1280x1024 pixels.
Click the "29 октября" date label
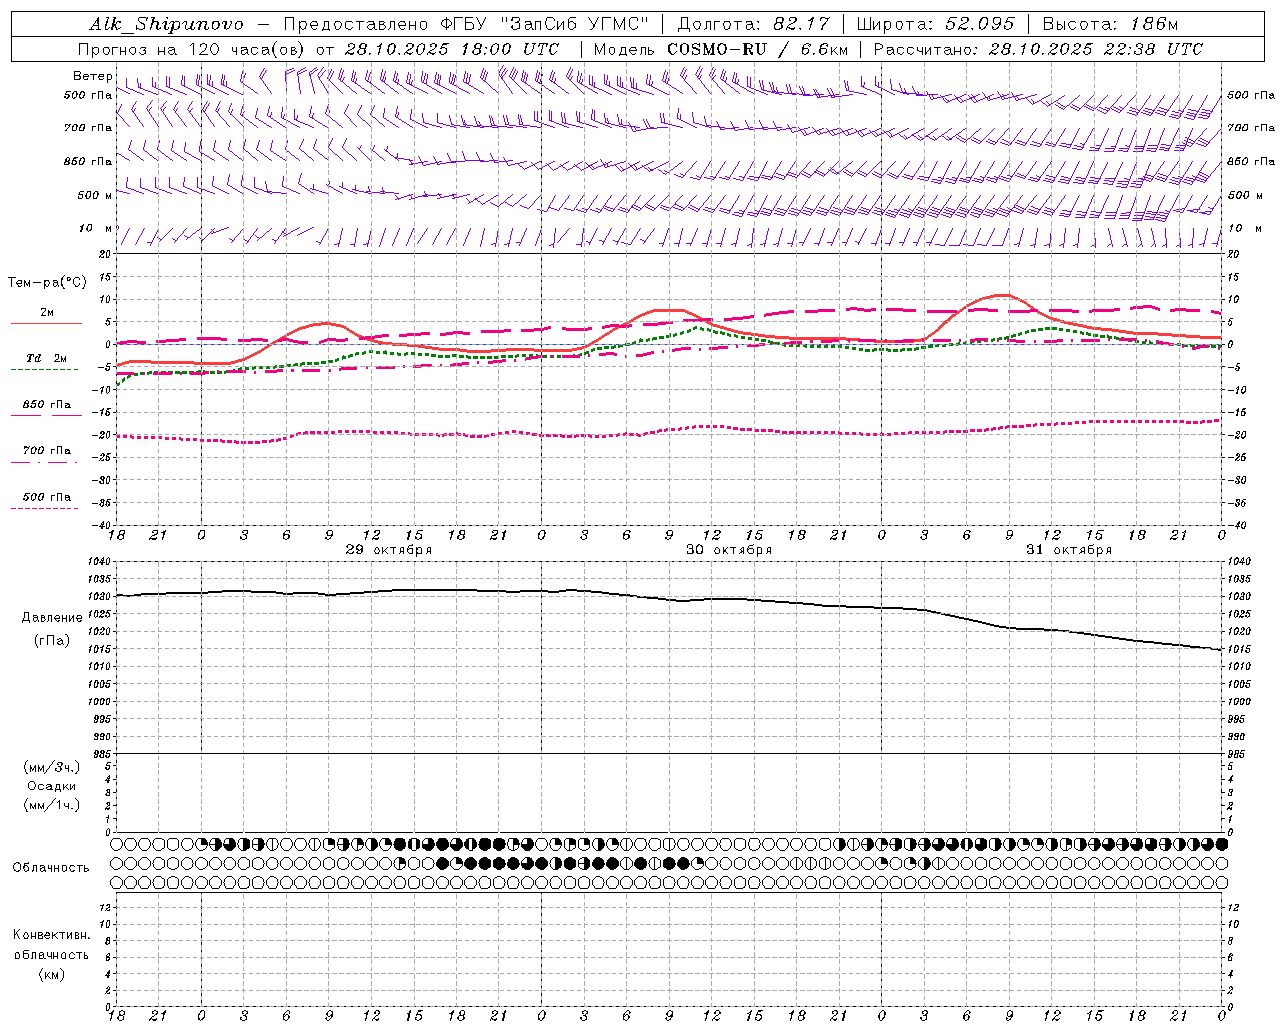(x=389, y=550)
